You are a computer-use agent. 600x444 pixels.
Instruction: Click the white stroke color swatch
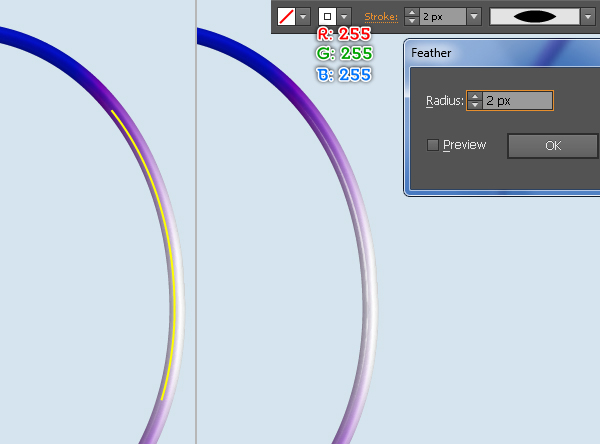[327, 17]
